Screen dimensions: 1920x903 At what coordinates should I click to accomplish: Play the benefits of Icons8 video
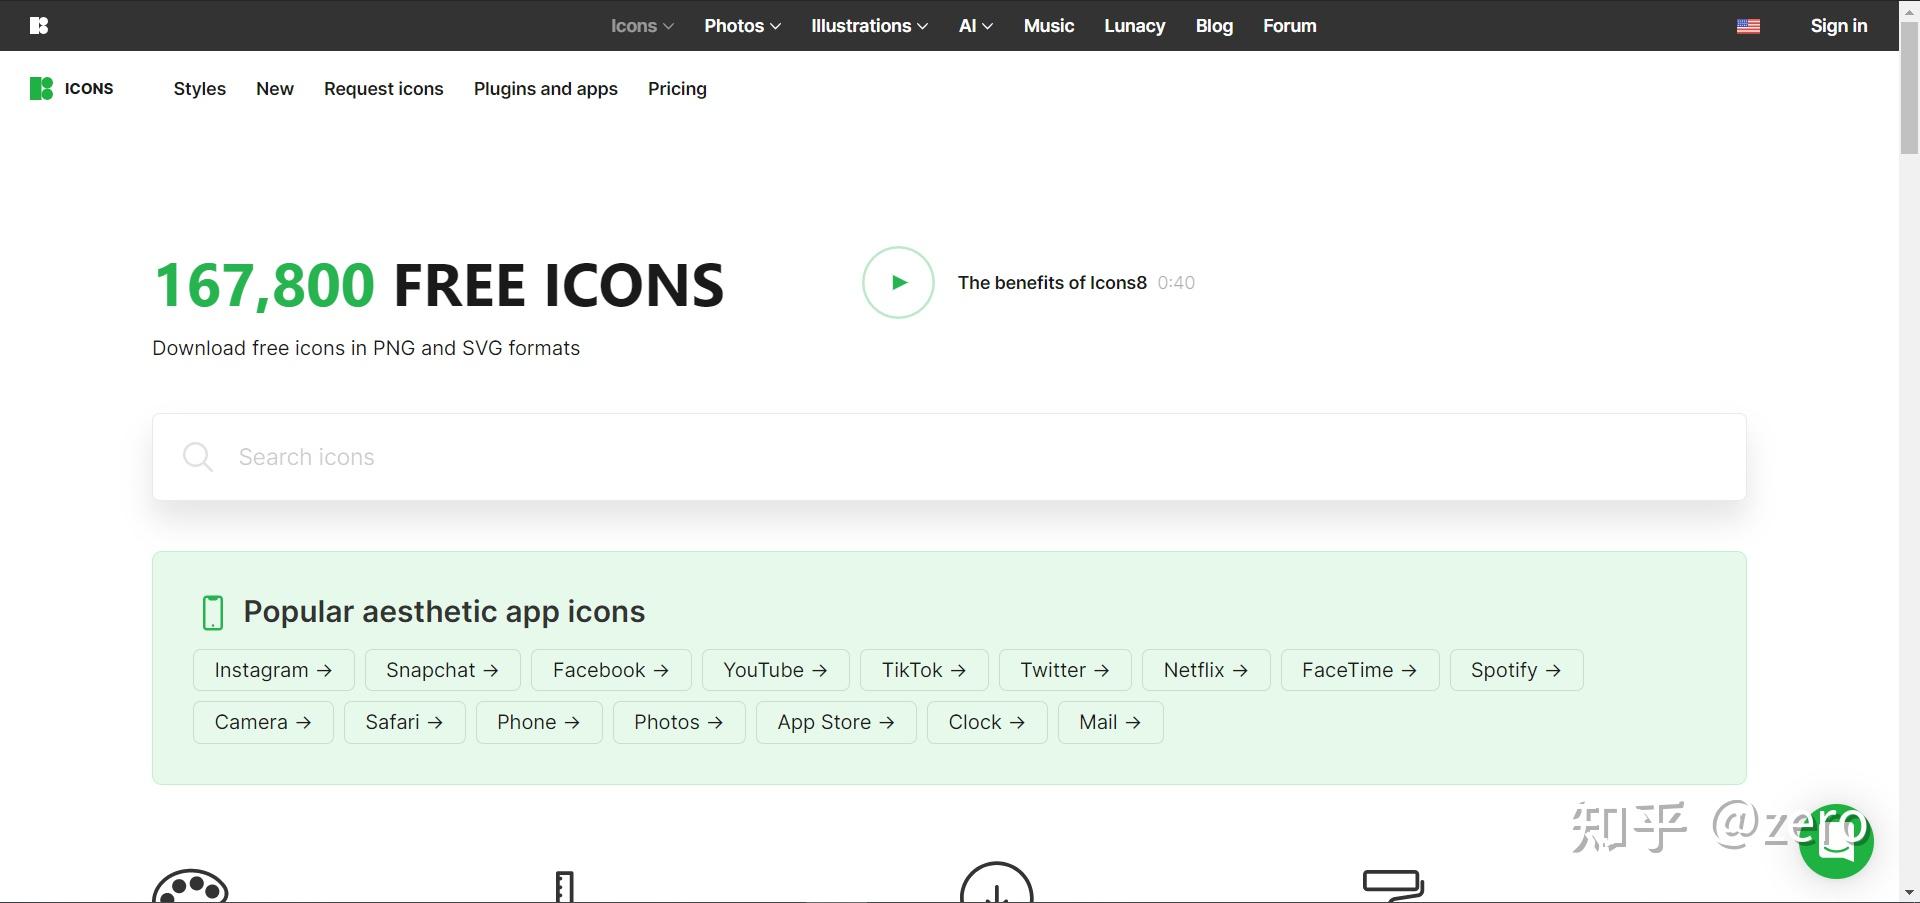pos(898,283)
